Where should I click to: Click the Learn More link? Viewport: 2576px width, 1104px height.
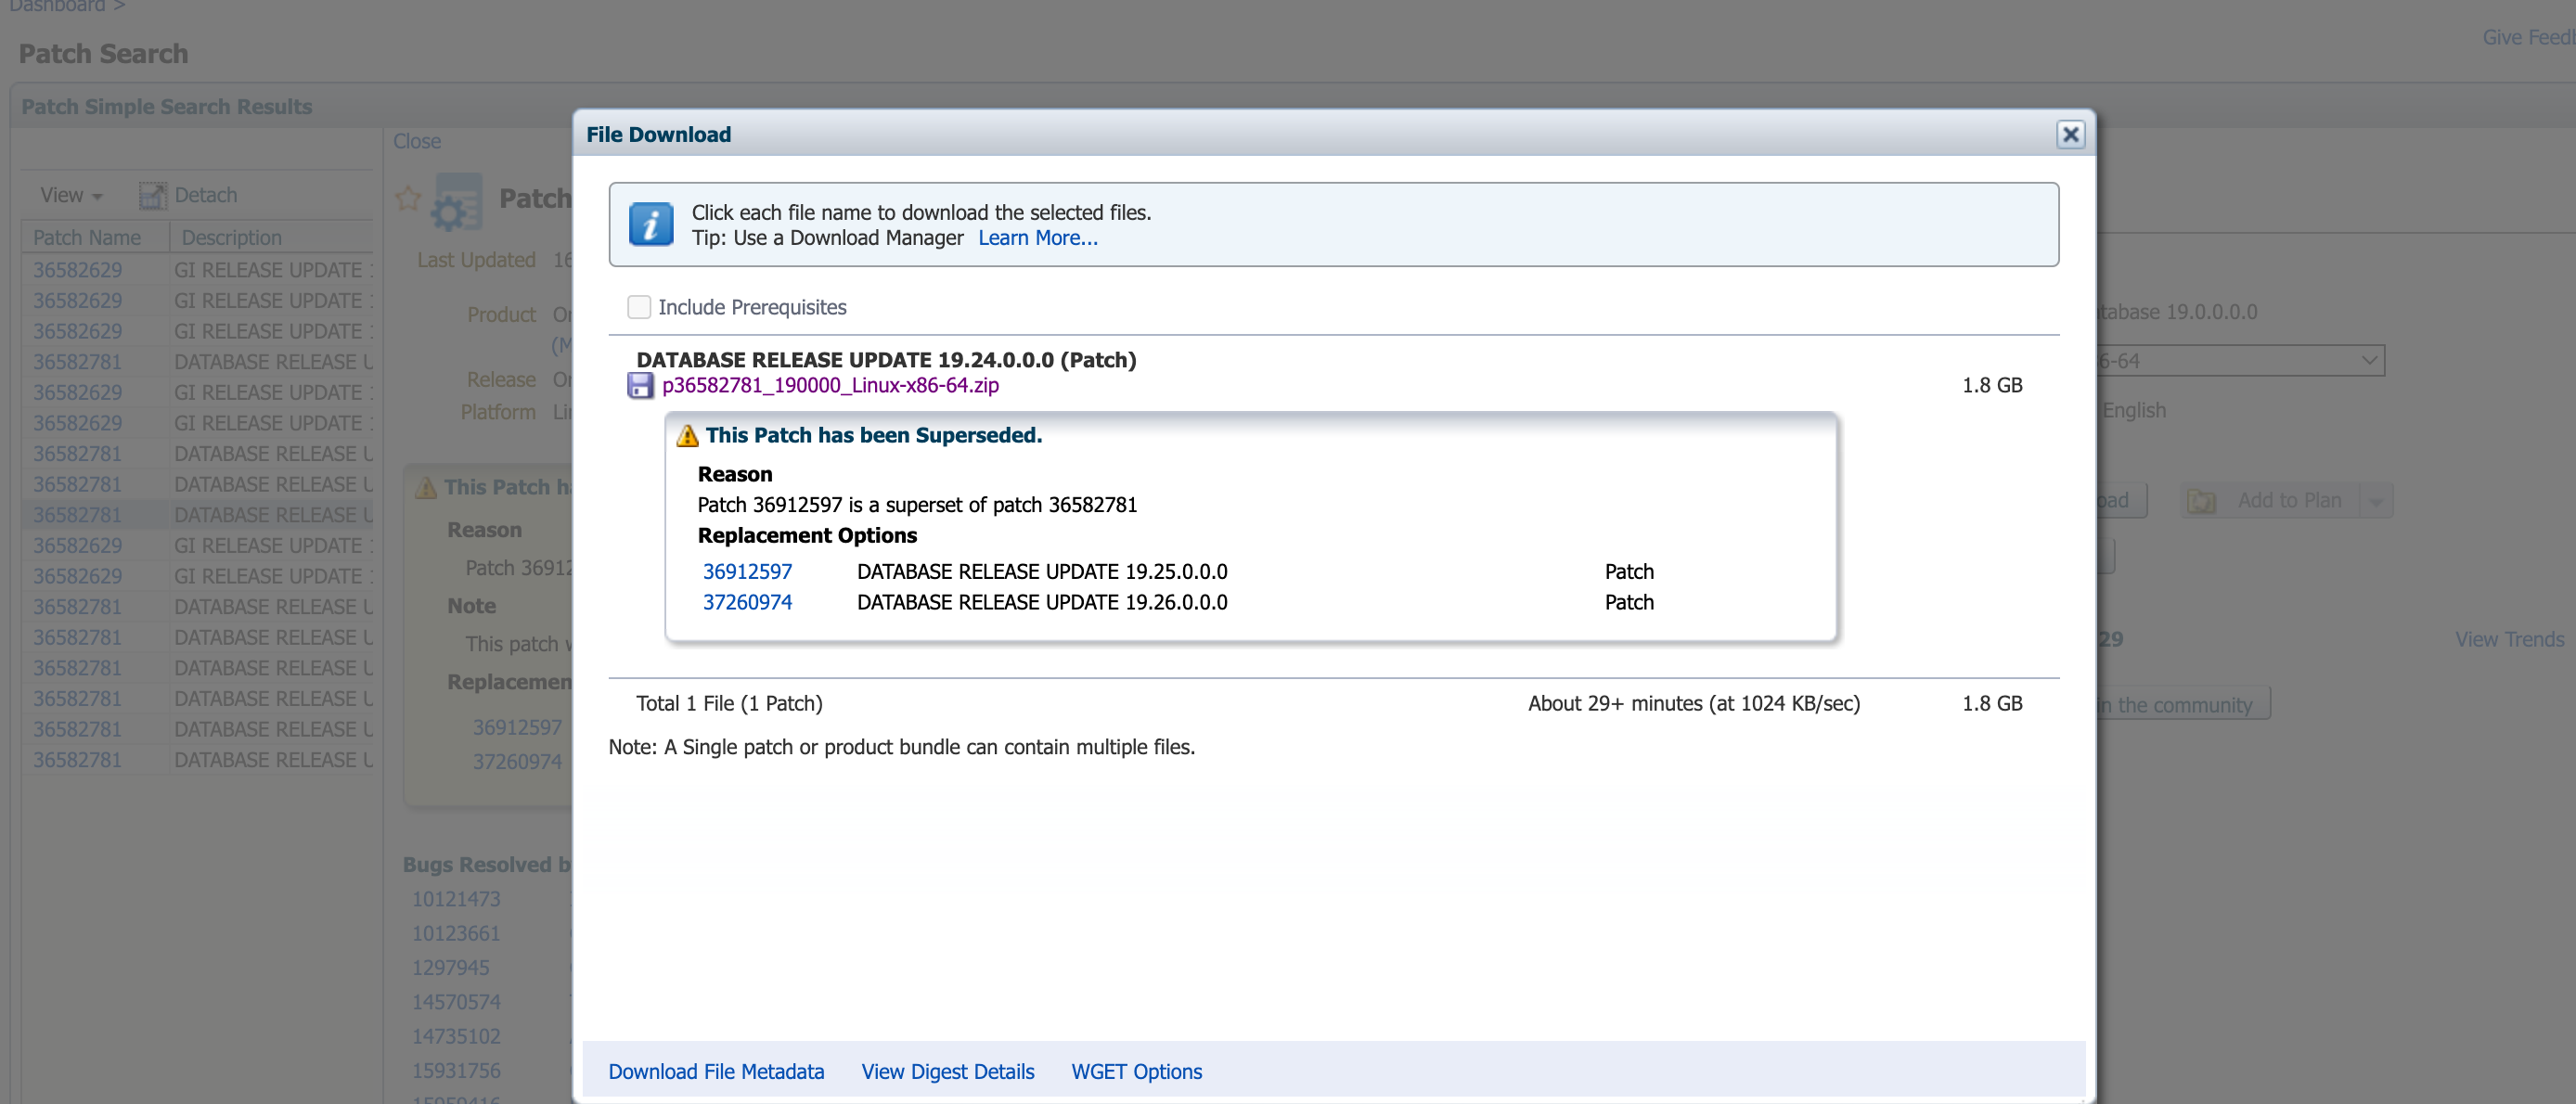(1037, 238)
